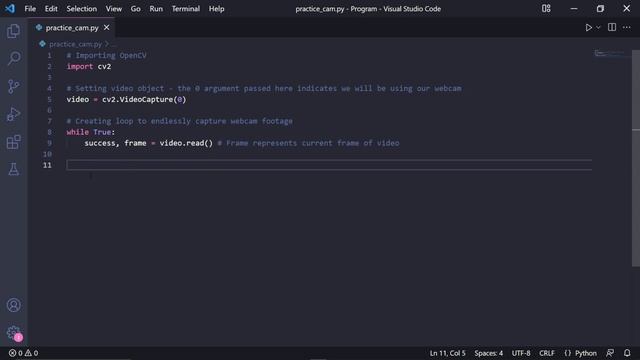This screenshot has height=360, width=640.
Task: Open notifications bell in status bar
Action: (627, 353)
